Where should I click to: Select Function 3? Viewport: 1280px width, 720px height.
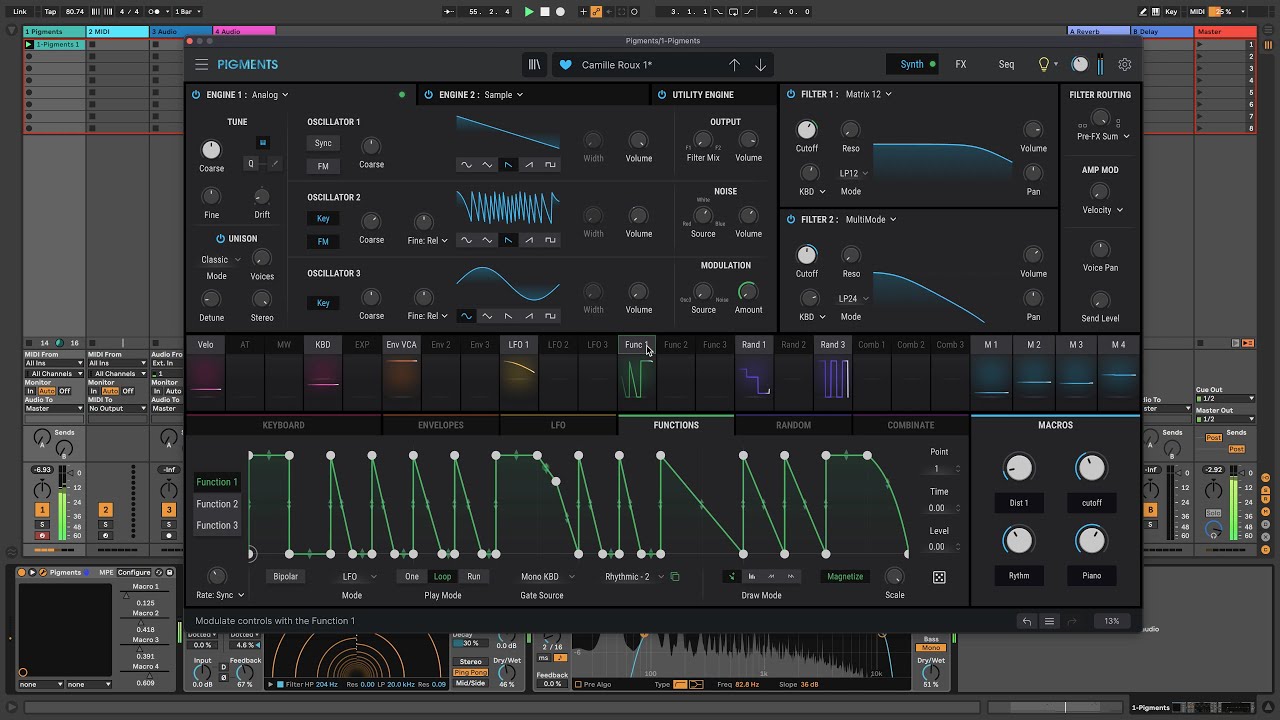pos(217,526)
